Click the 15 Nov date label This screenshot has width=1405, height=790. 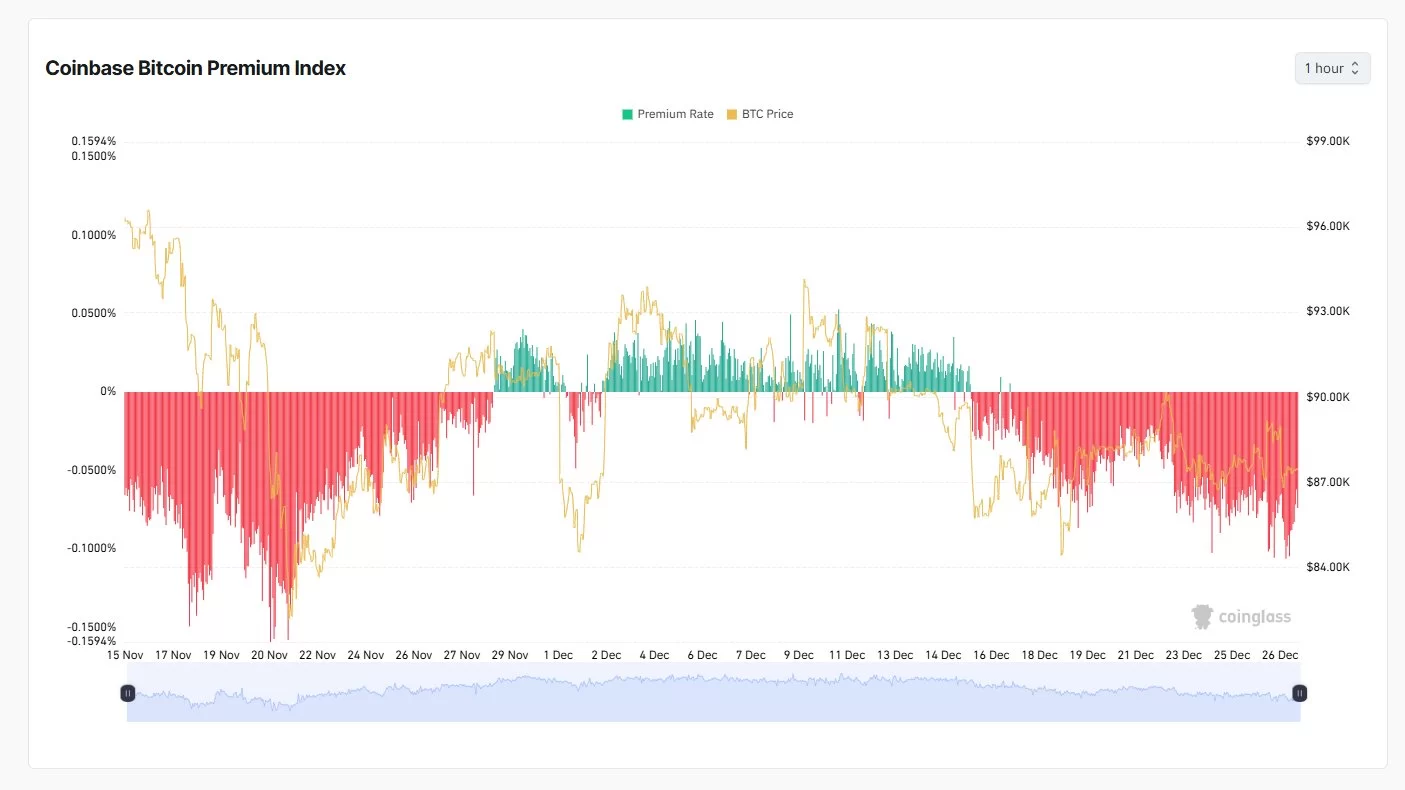click(x=125, y=655)
